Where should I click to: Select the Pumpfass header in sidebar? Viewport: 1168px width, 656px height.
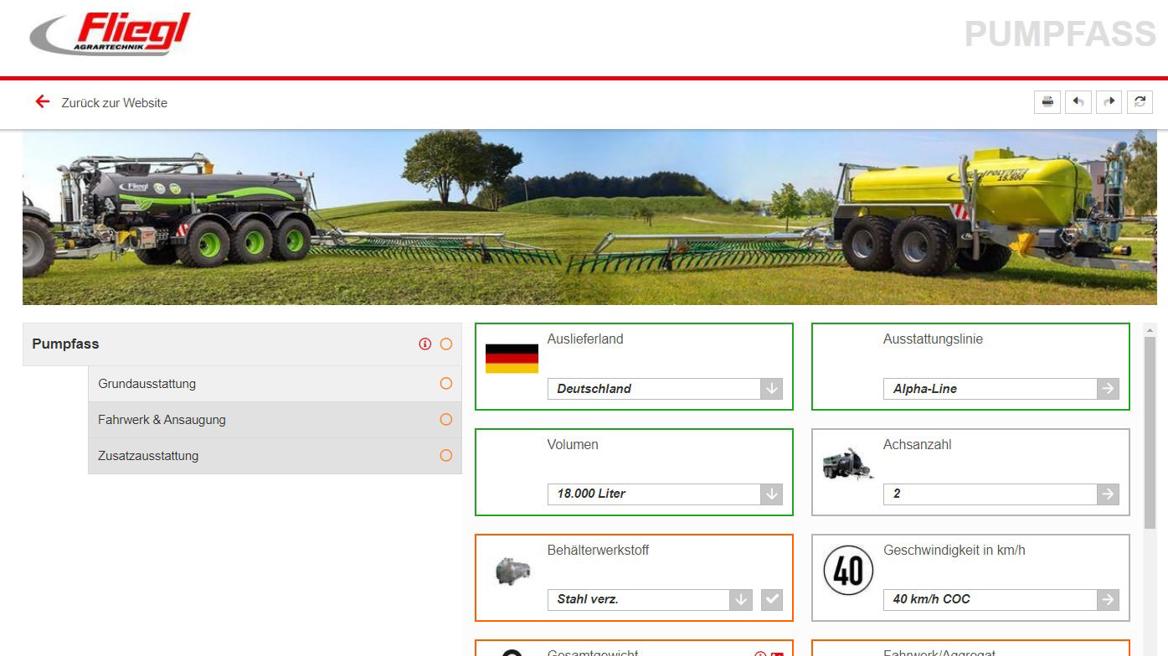coord(66,344)
